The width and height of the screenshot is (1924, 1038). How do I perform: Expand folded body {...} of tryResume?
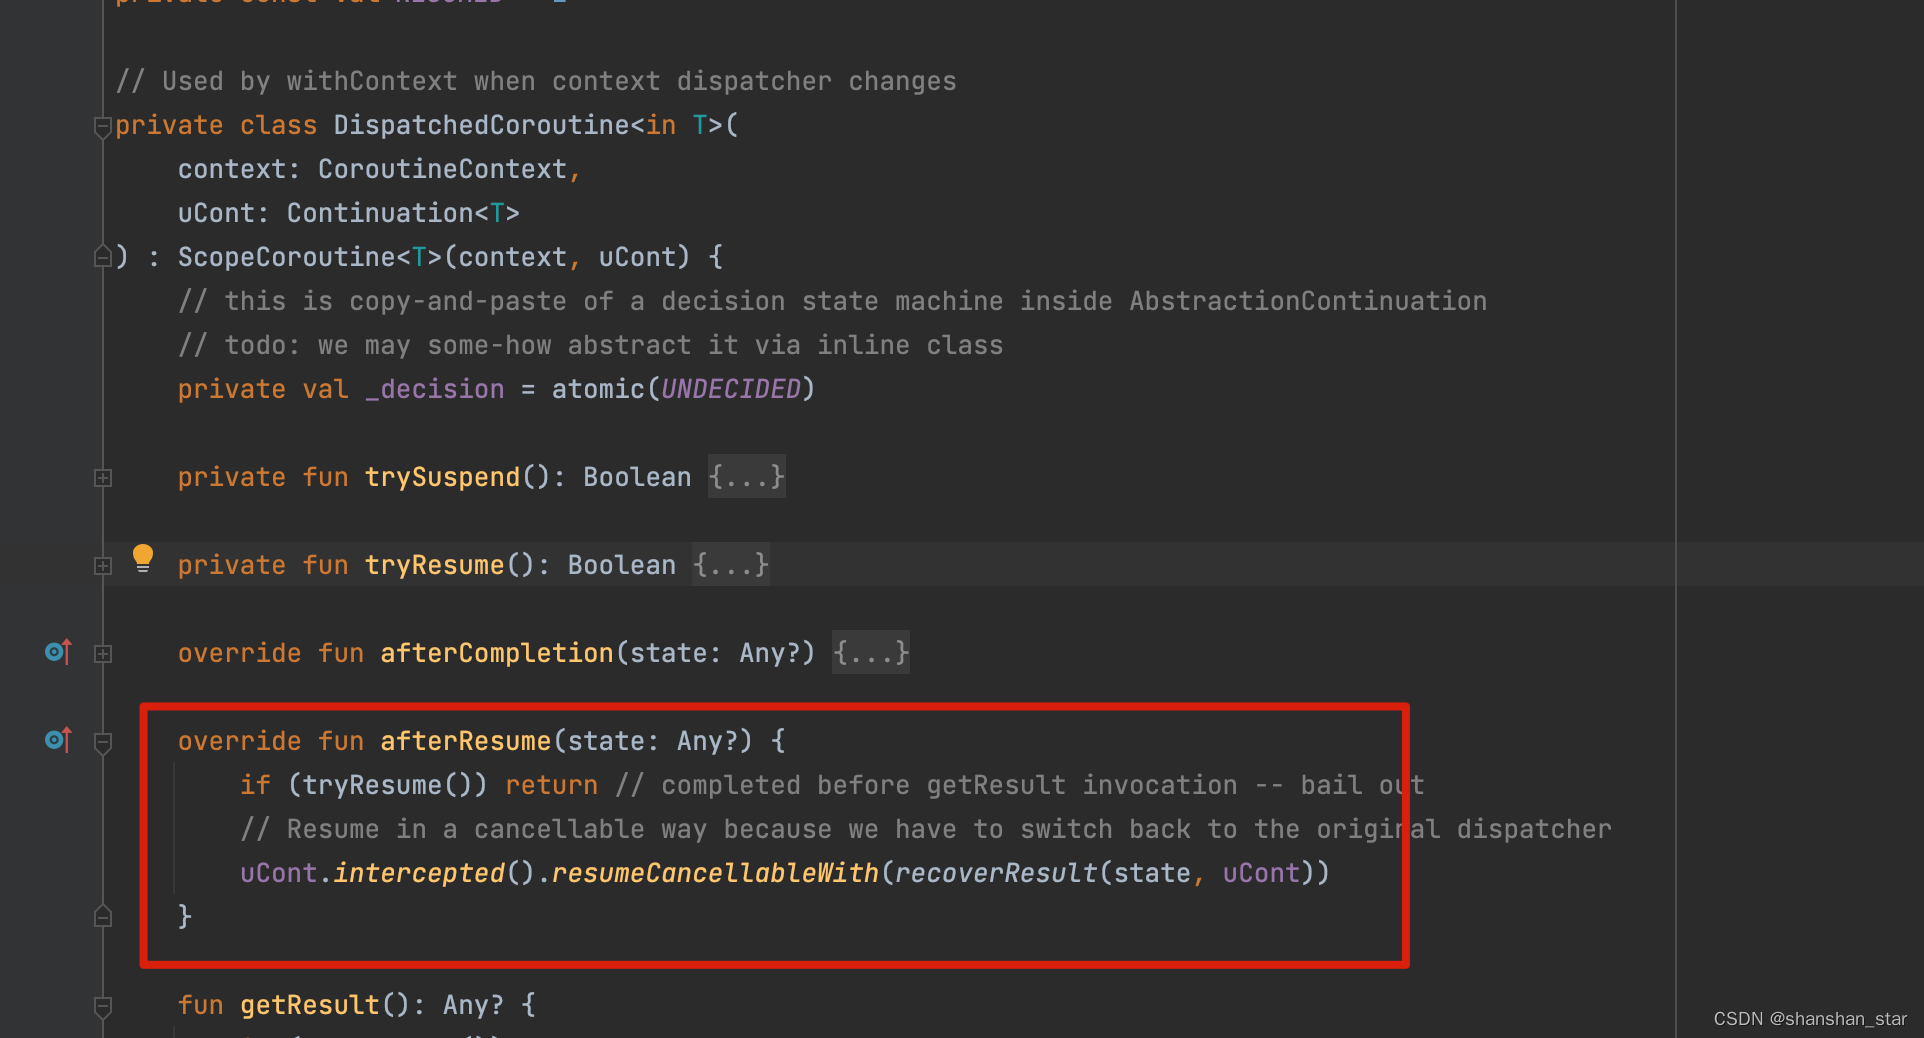pos(731,565)
